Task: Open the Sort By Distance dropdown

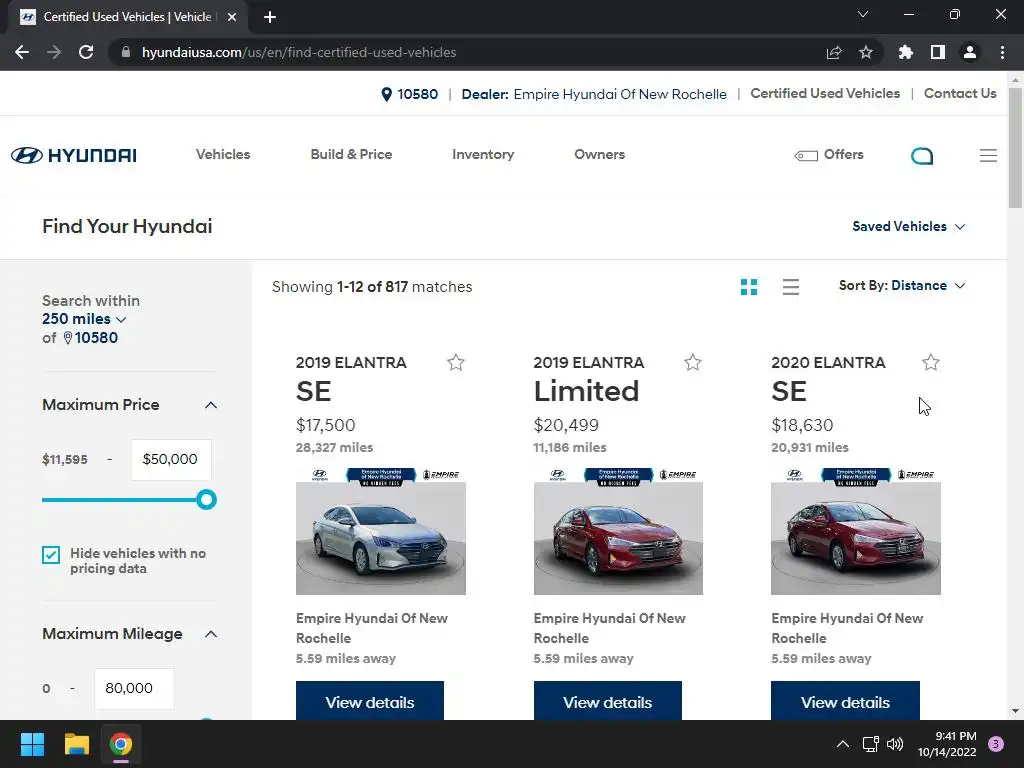Action: (902, 286)
